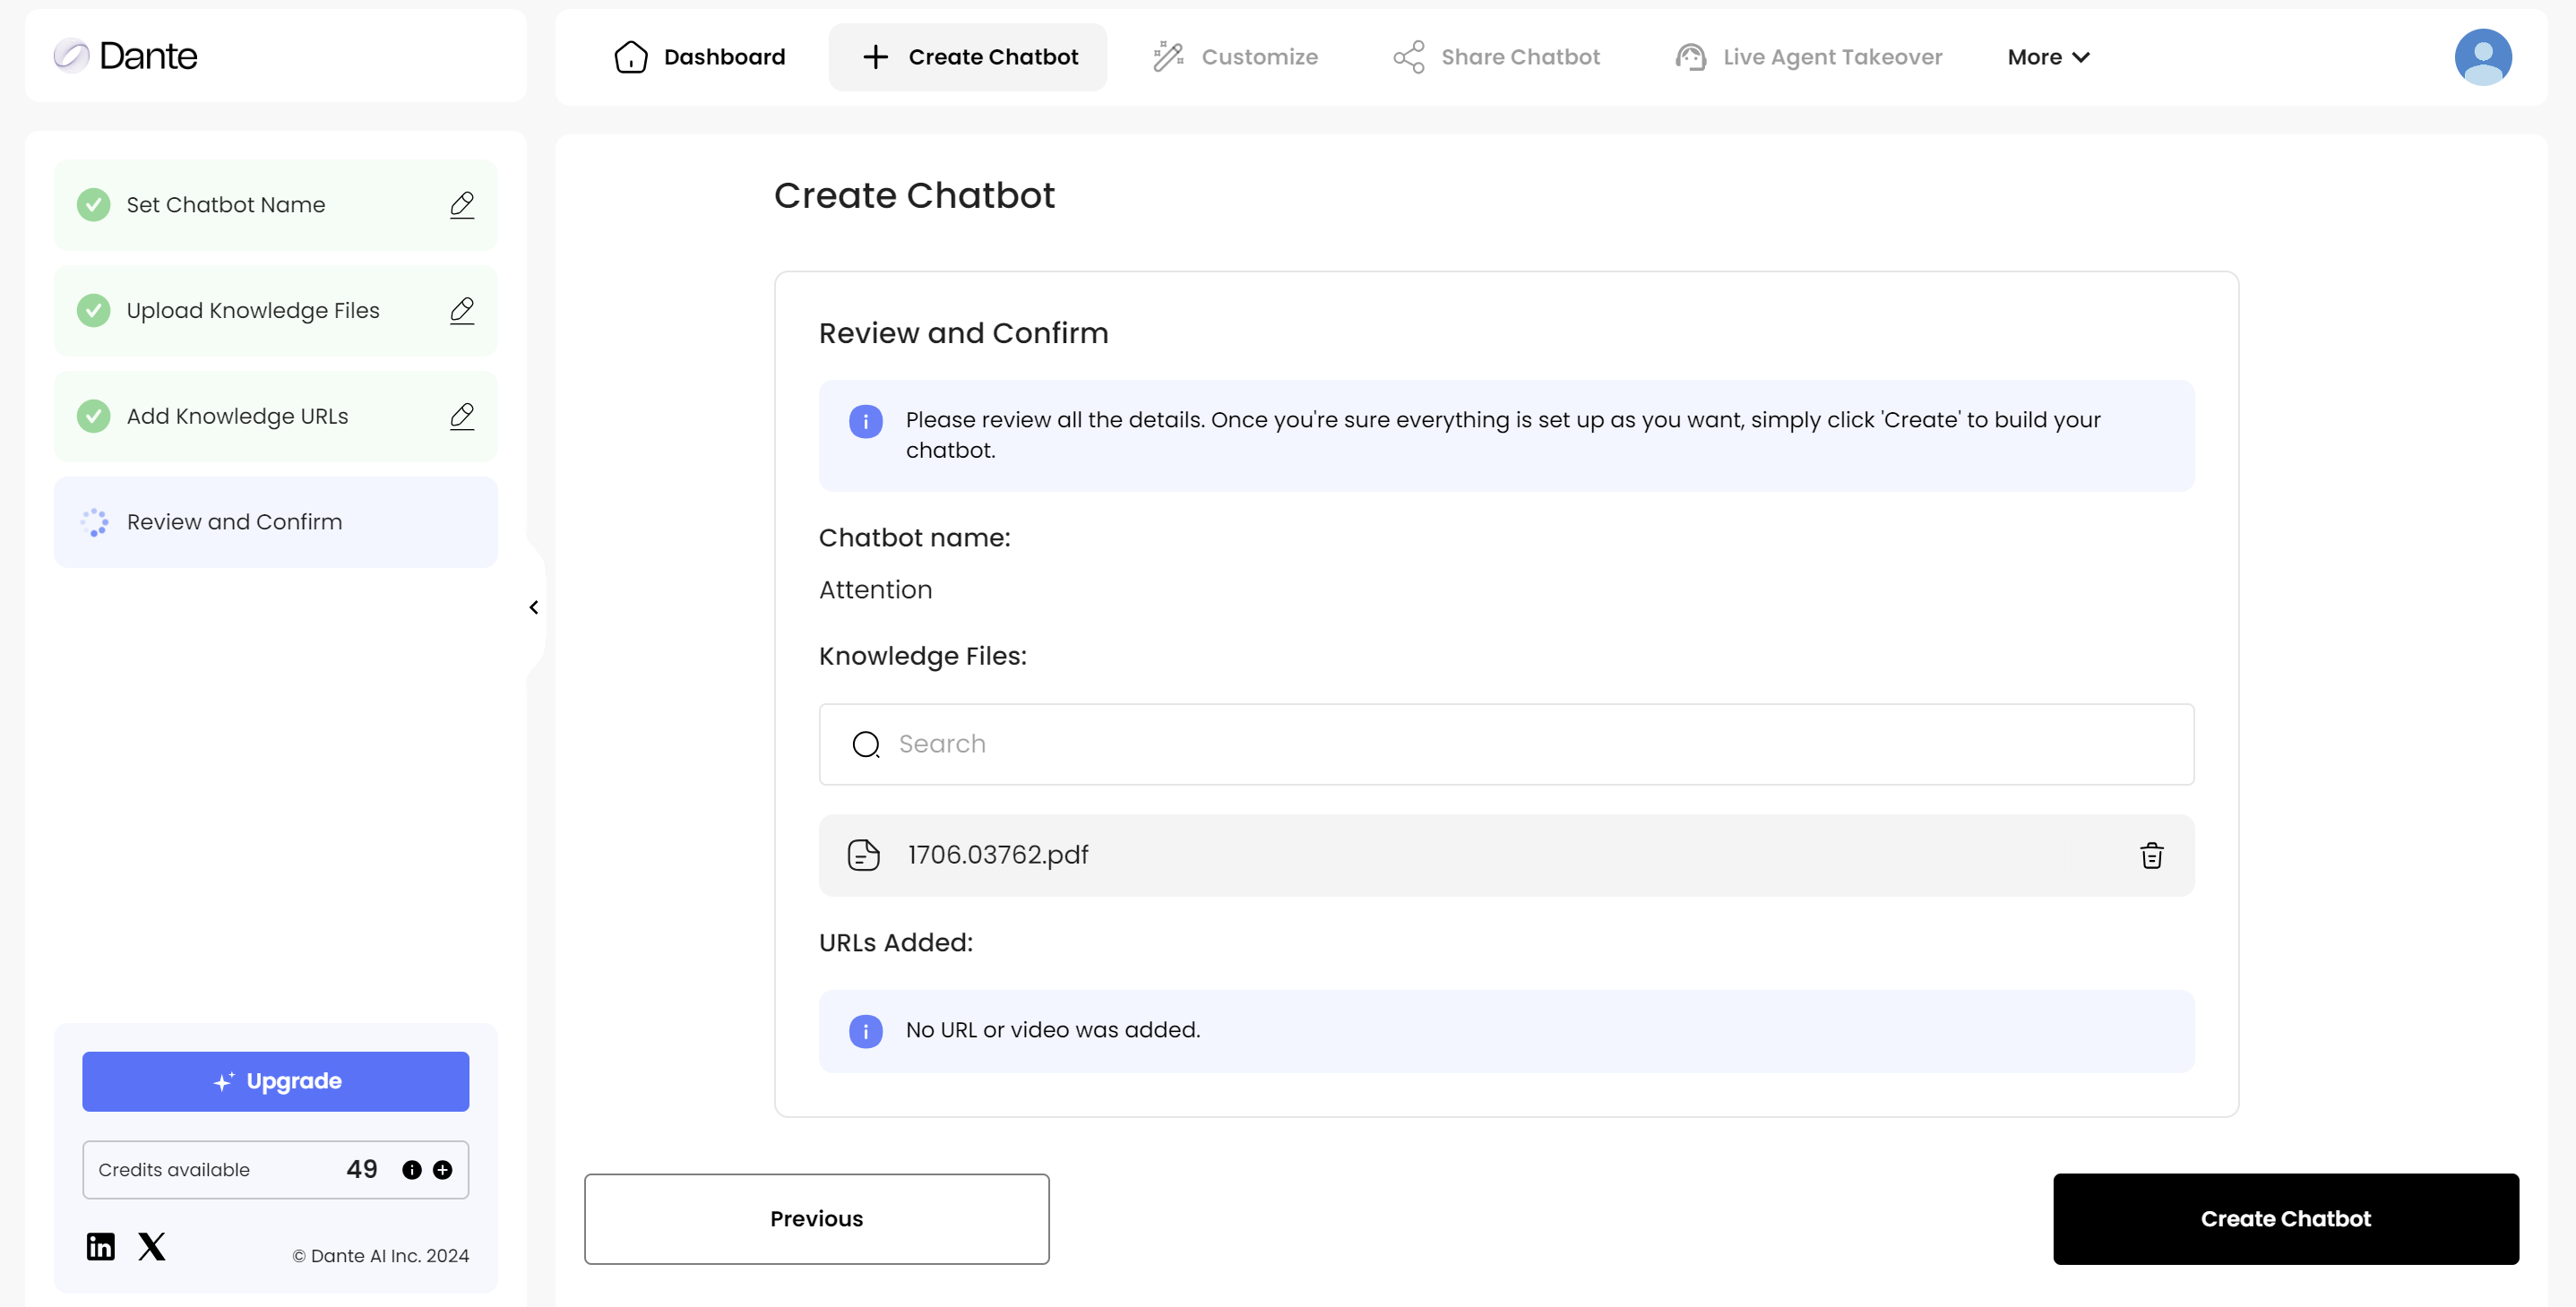
Task: Go to the Dashboard tab
Action: (x=700, y=57)
